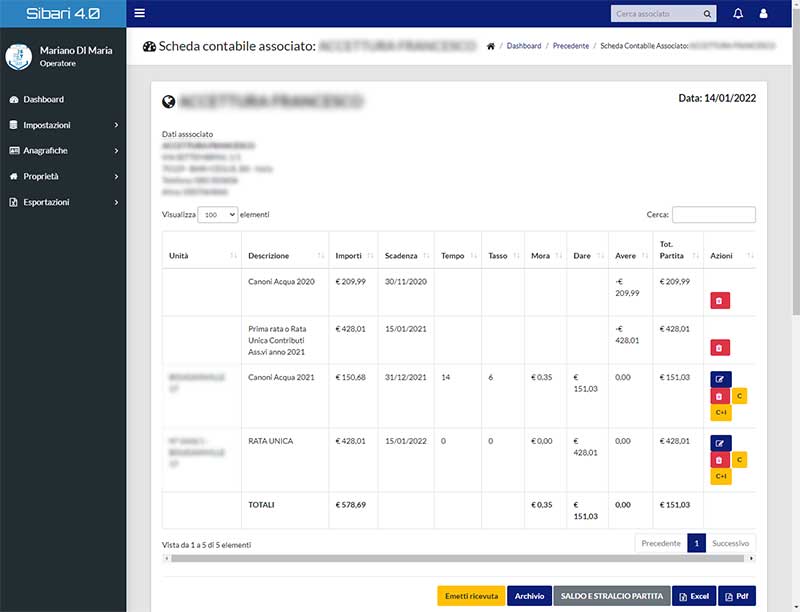Open the notifications bell
Image resolution: width=800 pixels, height=612 pixels.
click(738, 14)
